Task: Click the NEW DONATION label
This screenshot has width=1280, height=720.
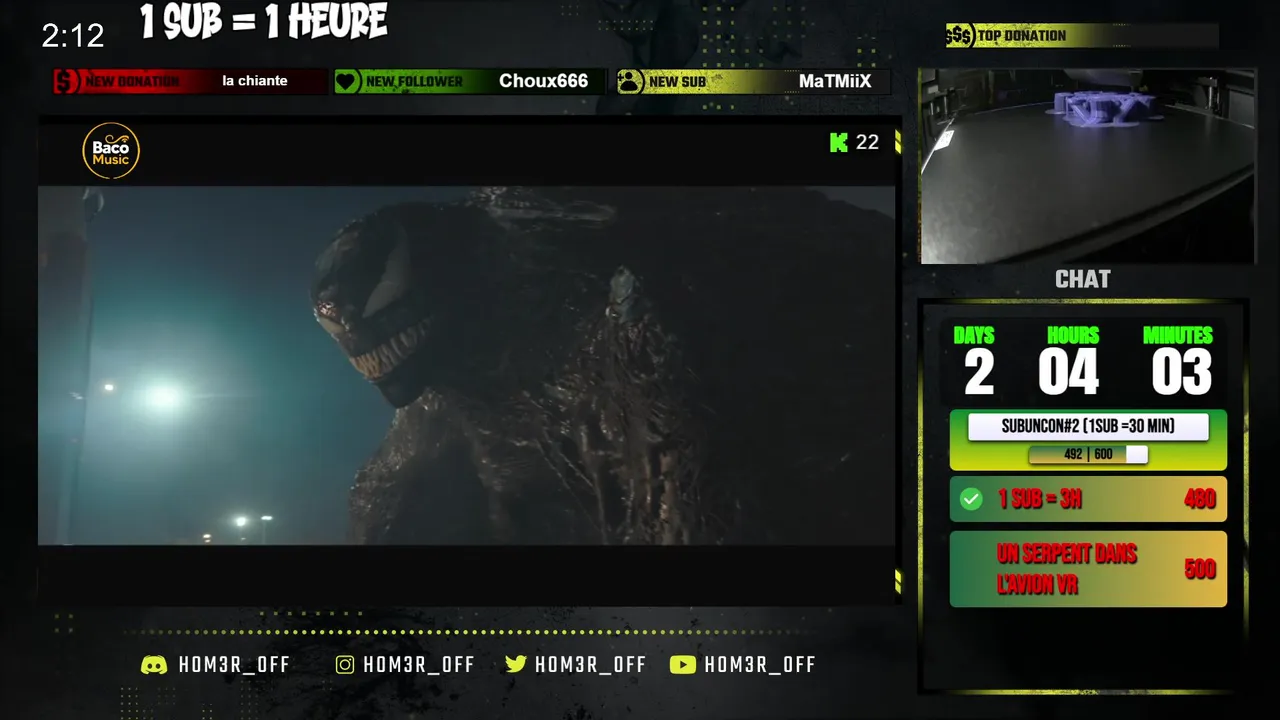Action: tap(132, 82)
